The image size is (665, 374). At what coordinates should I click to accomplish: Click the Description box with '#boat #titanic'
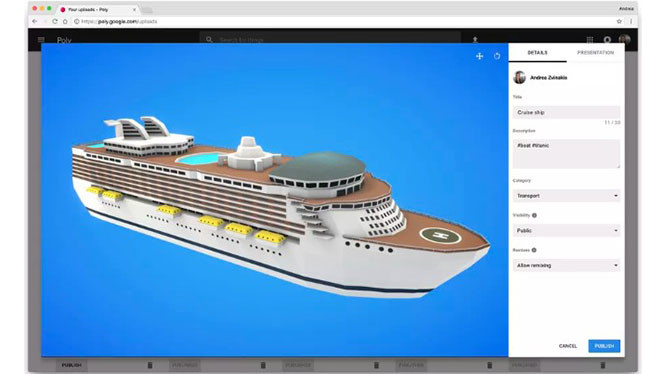click(567, 154)
